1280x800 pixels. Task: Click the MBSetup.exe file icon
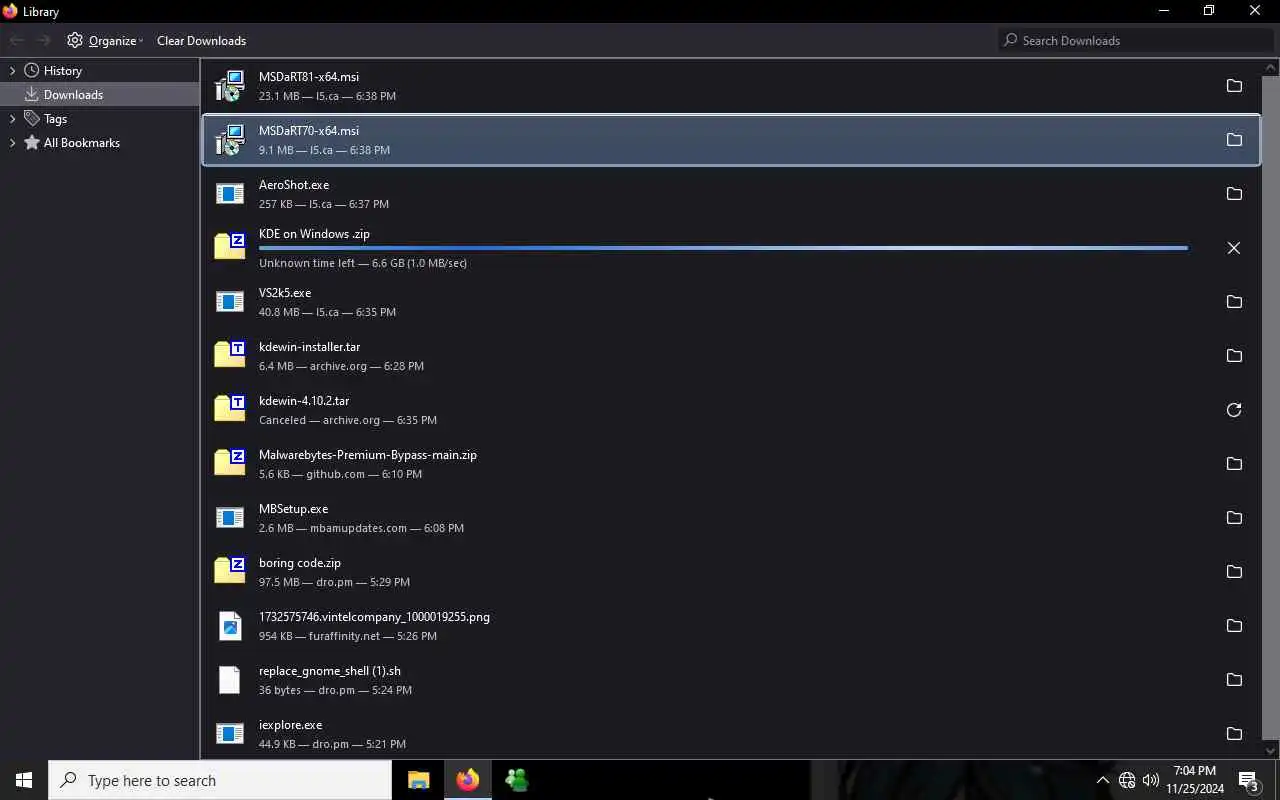tap(230, 518)
